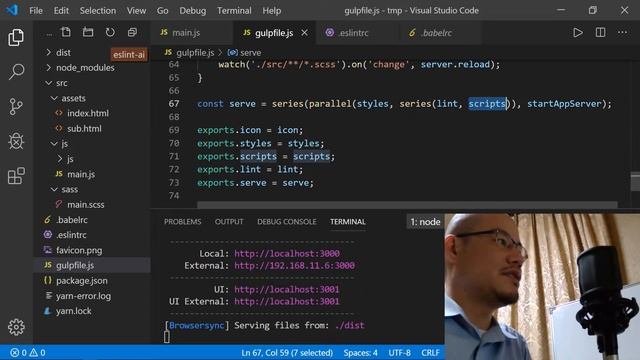The height and width of the screenshot is (360, 640).
Task: Switch to the DEBUG CONSOLE panel tab
Action: pos(287,222)
